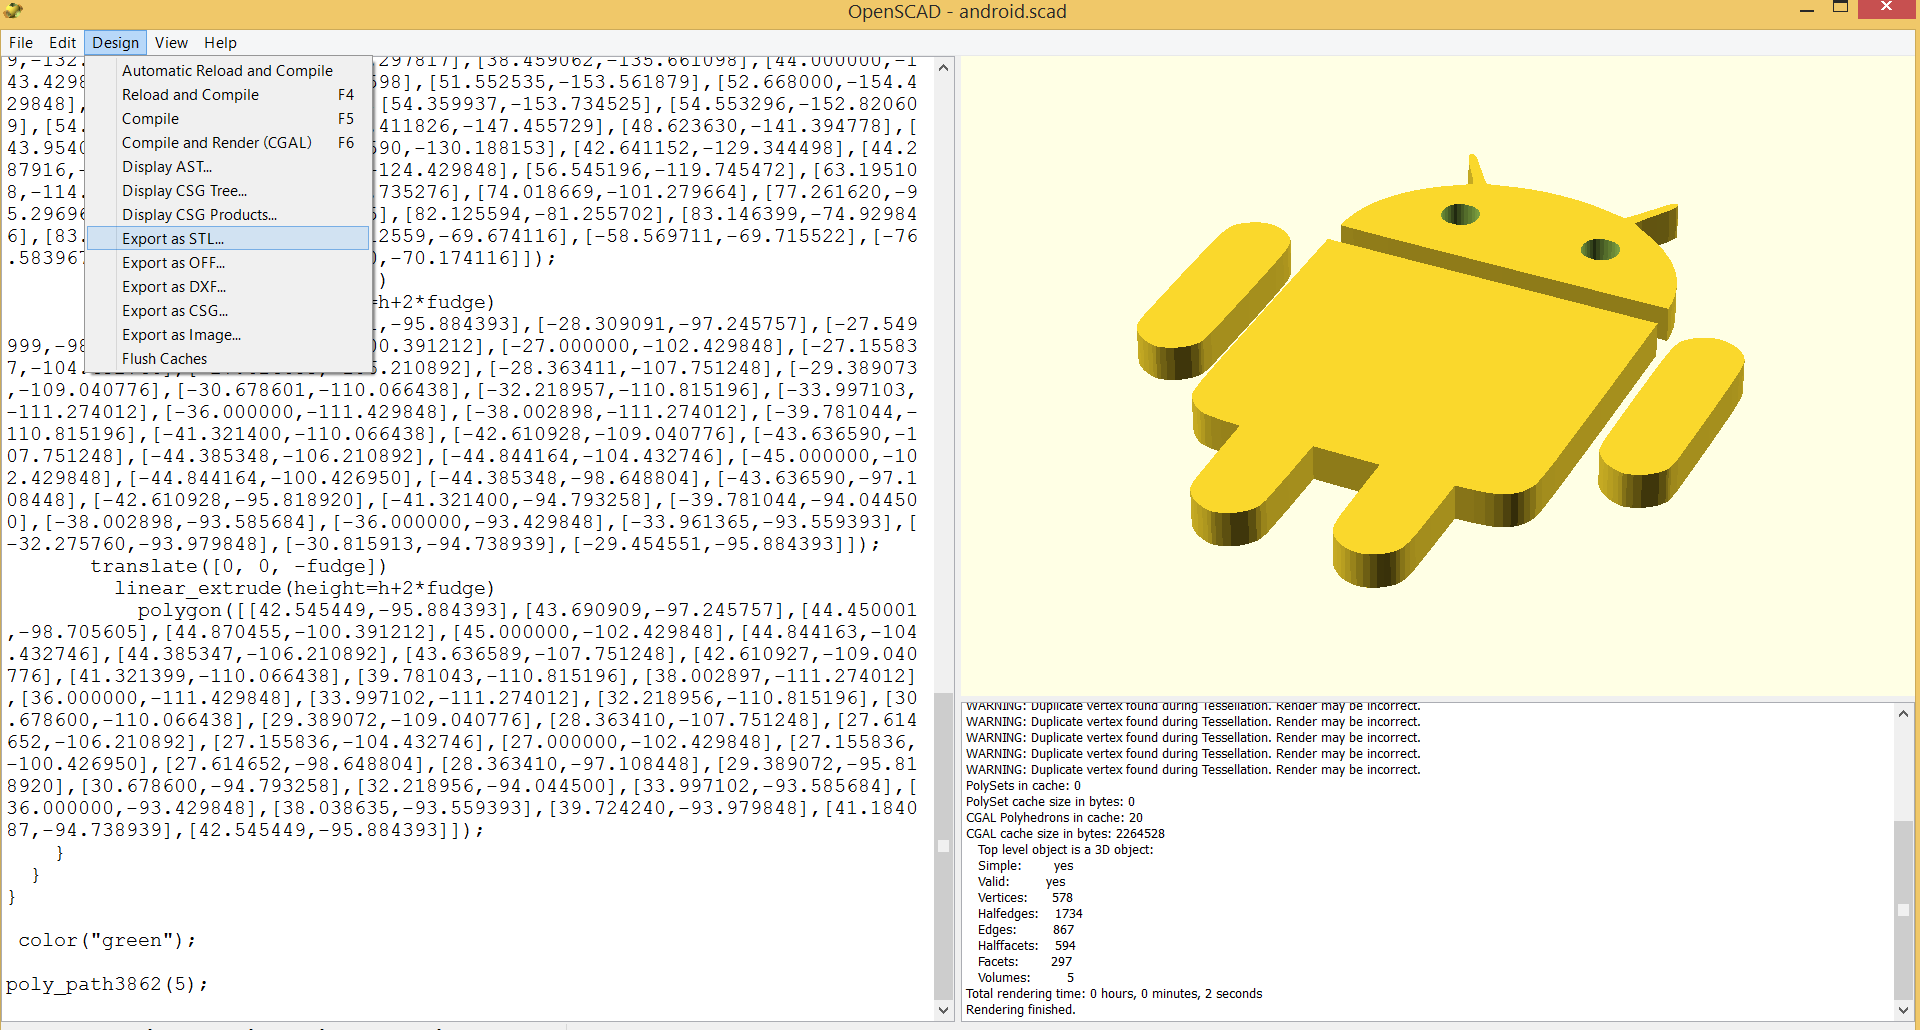Viewport: 1920px width, 1030px height.
Task: Run "Flush Caches" from the Design menu
Action: (164, 358)
